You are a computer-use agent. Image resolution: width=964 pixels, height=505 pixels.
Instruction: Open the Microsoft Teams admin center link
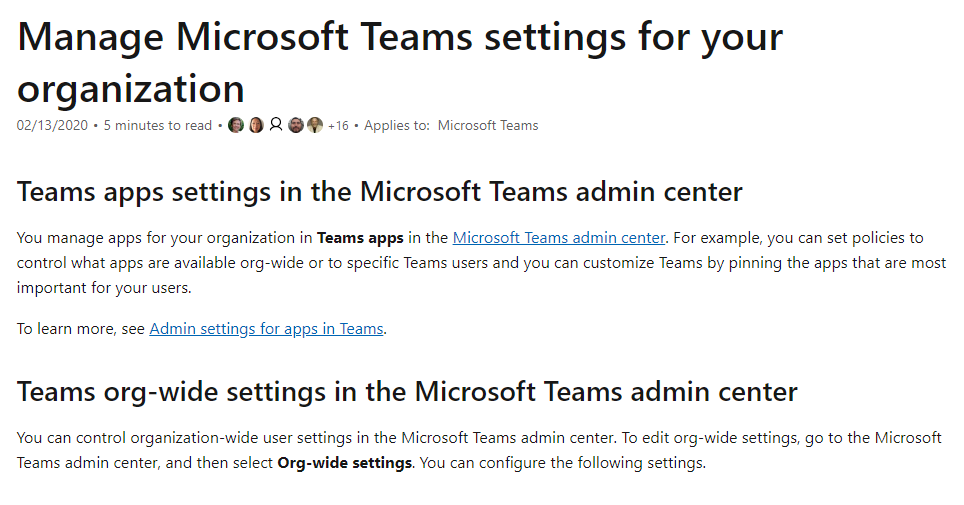559,238
